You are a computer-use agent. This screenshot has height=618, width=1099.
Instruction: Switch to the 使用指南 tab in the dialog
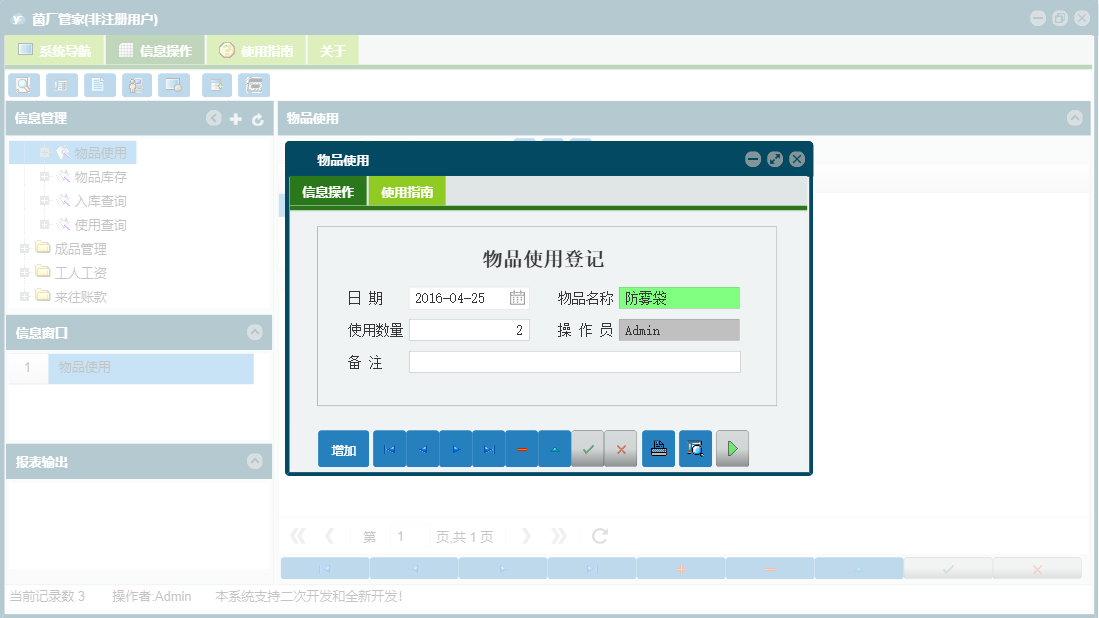[x=410, y=190]
